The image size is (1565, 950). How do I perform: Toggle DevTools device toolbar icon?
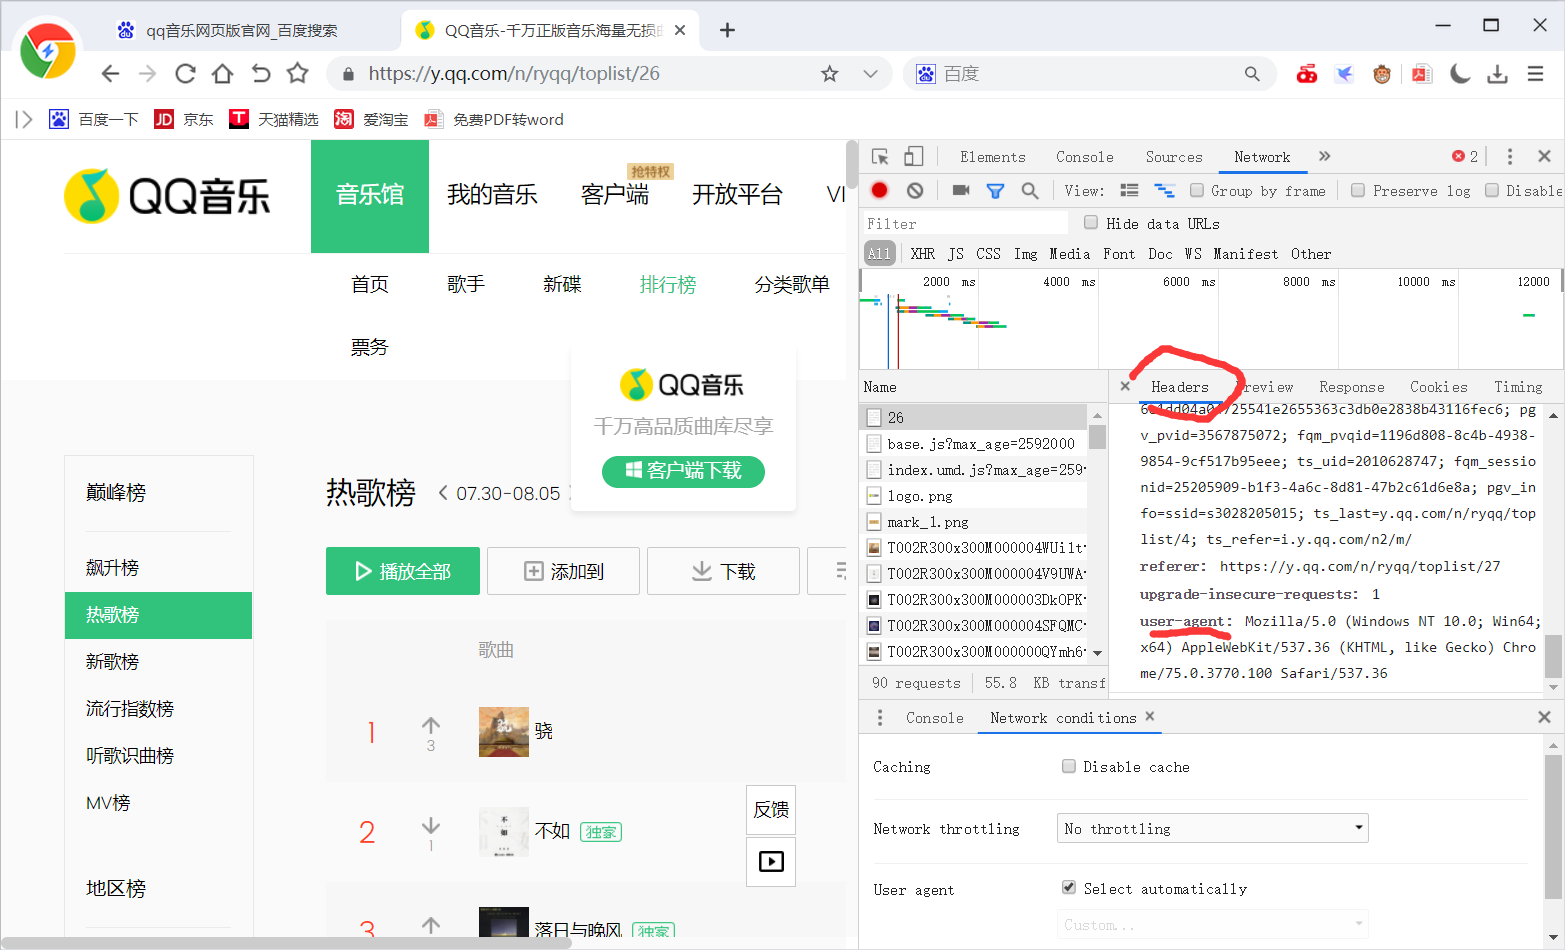913,157
